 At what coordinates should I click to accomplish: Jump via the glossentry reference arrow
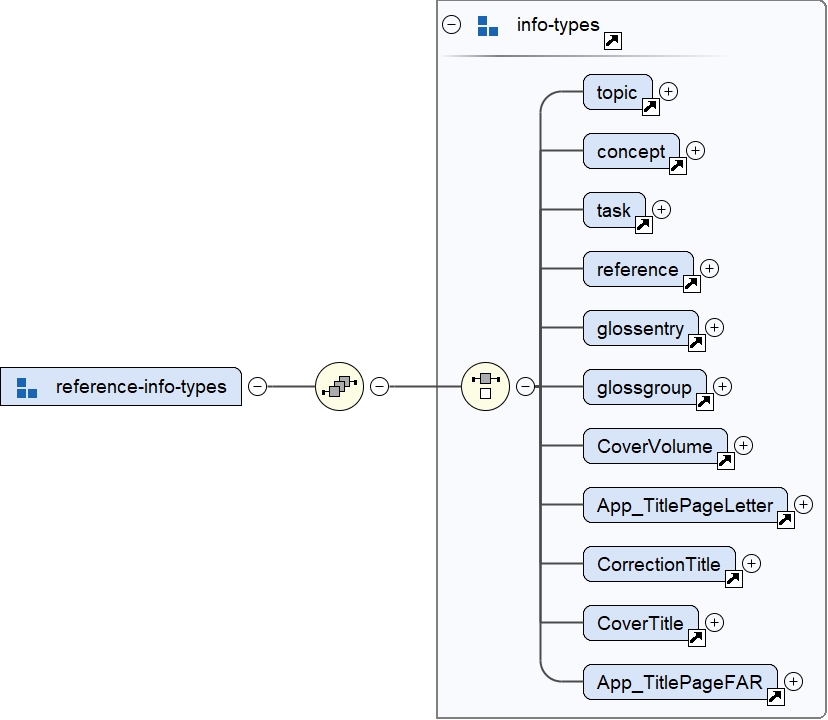pos(696,342)
